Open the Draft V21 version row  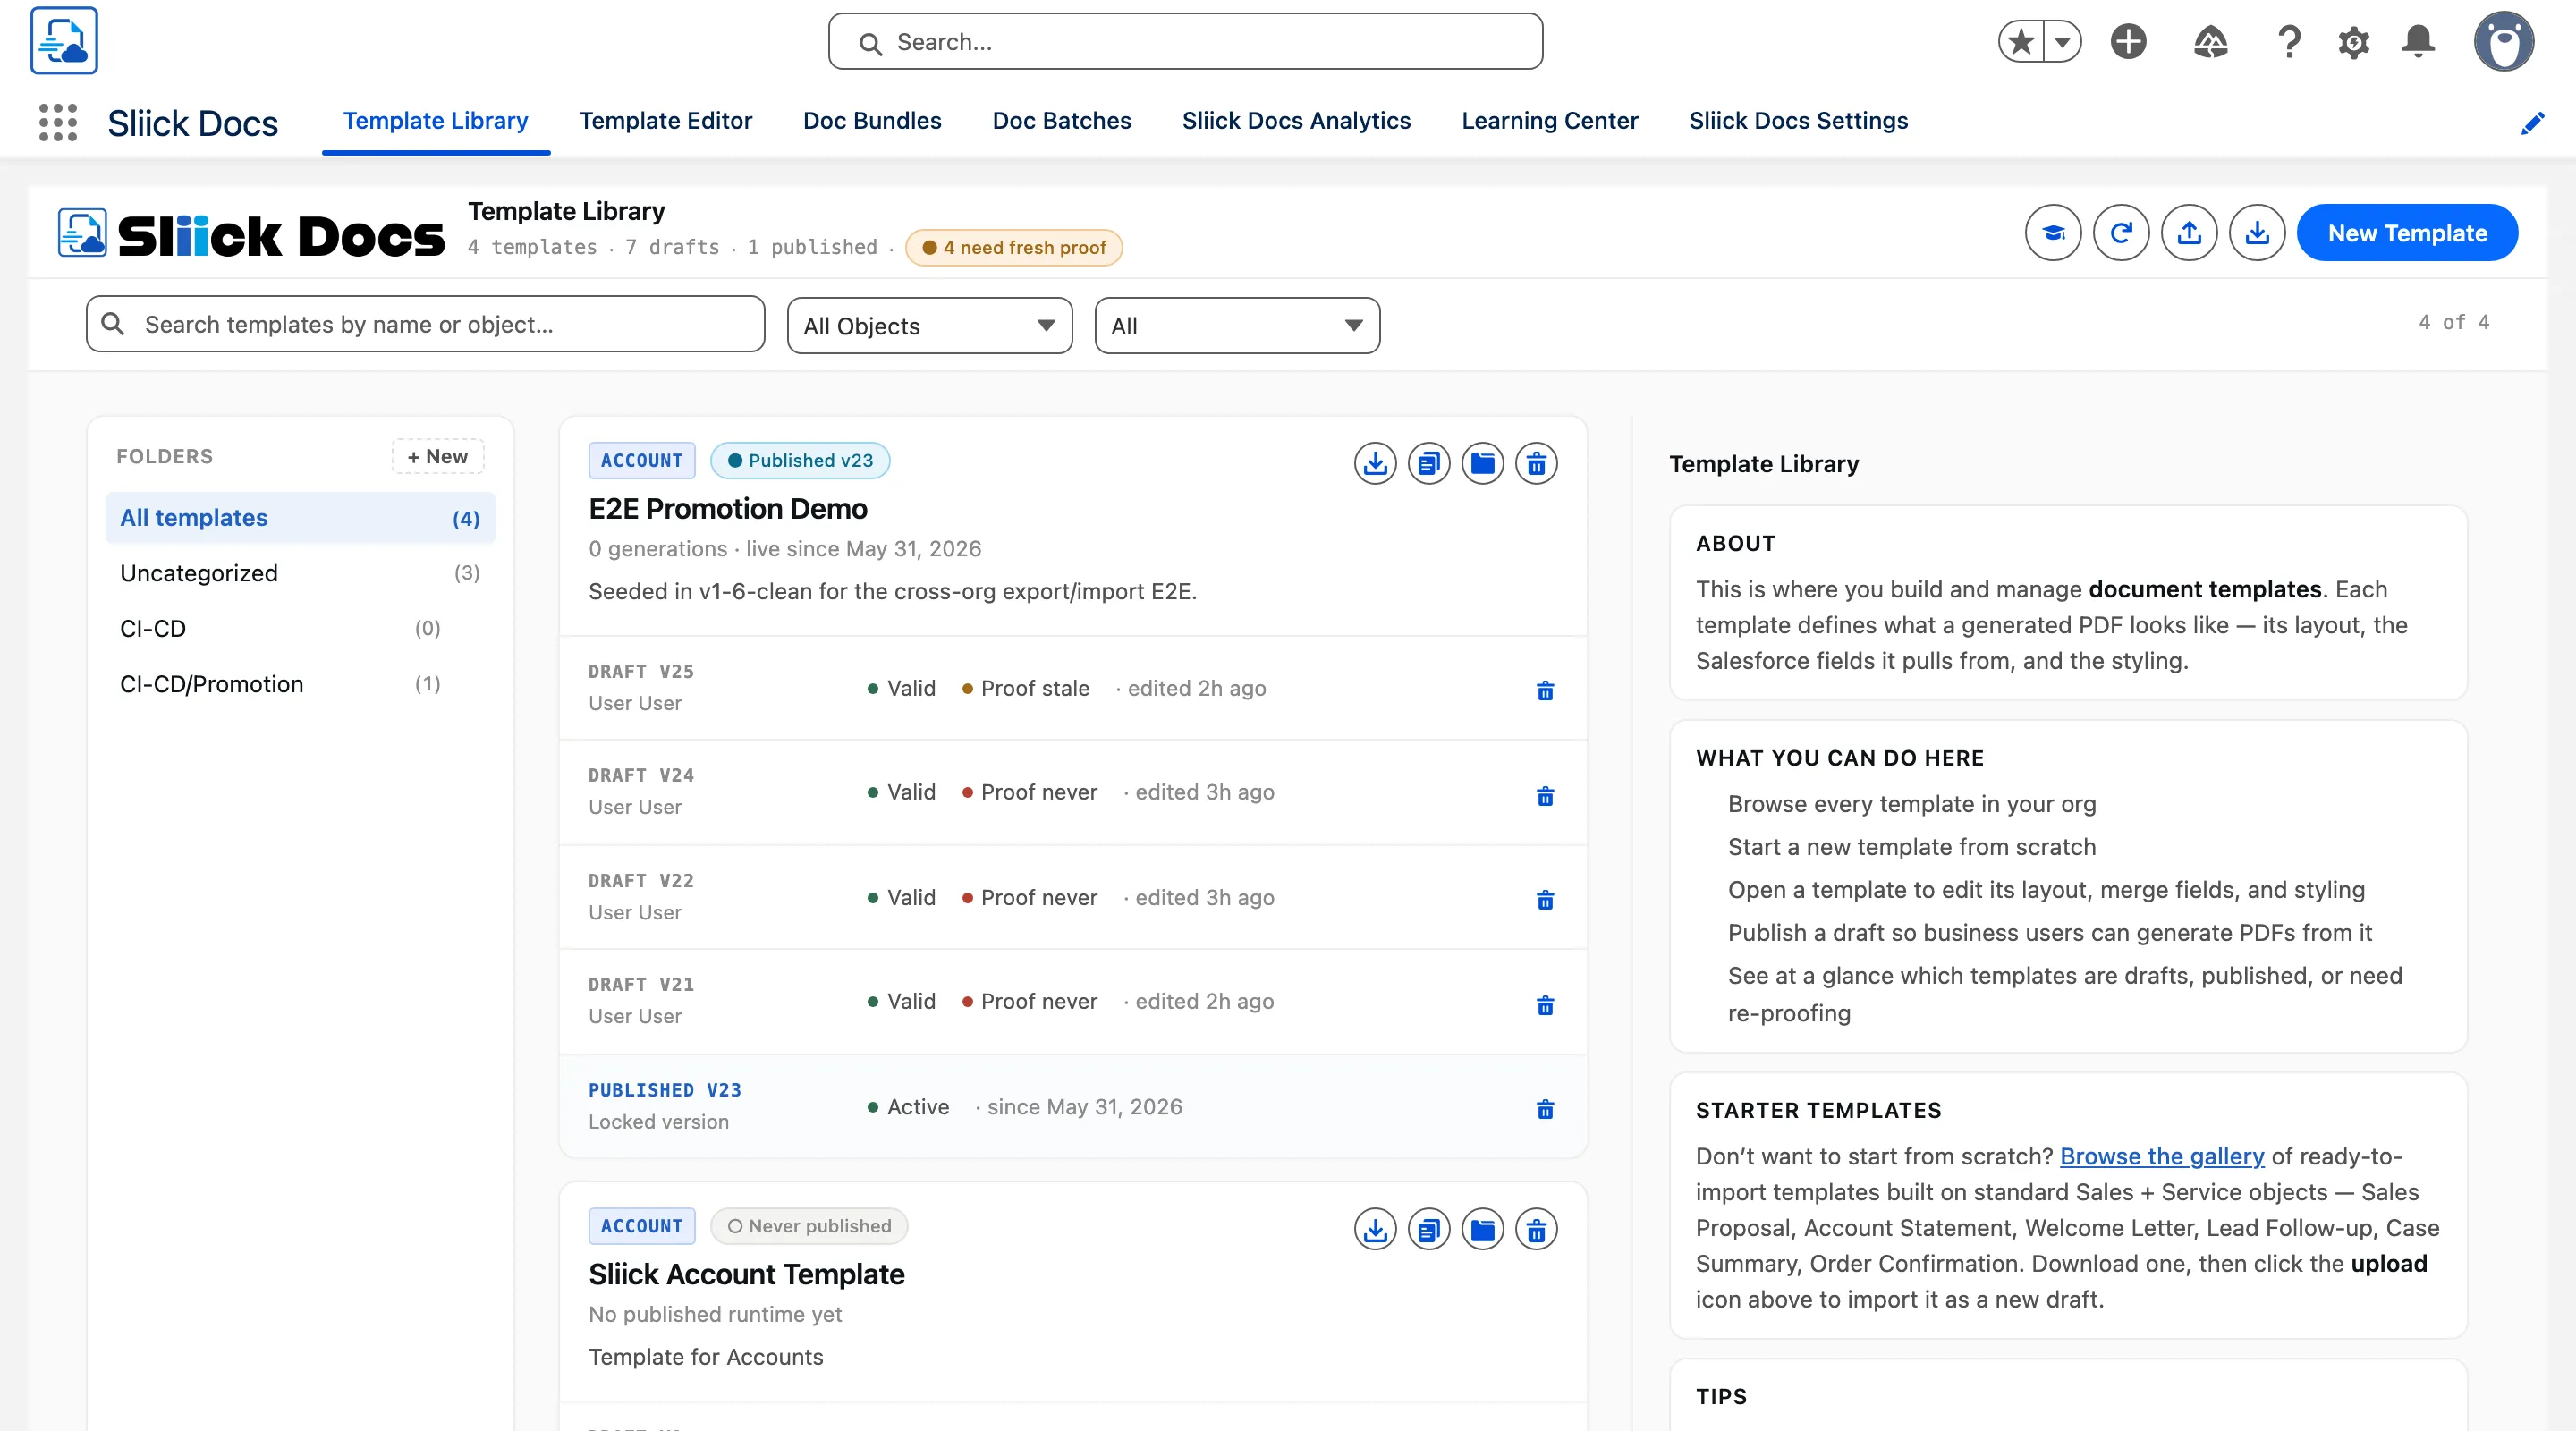1072,1002
